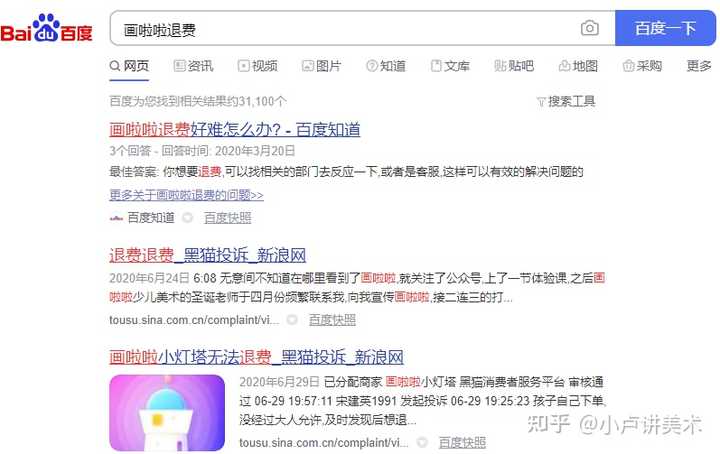The image size is (720, 454).
Task: Switch to the 资讯 tab
Action: pyautogui.click(x=194, y=66)
